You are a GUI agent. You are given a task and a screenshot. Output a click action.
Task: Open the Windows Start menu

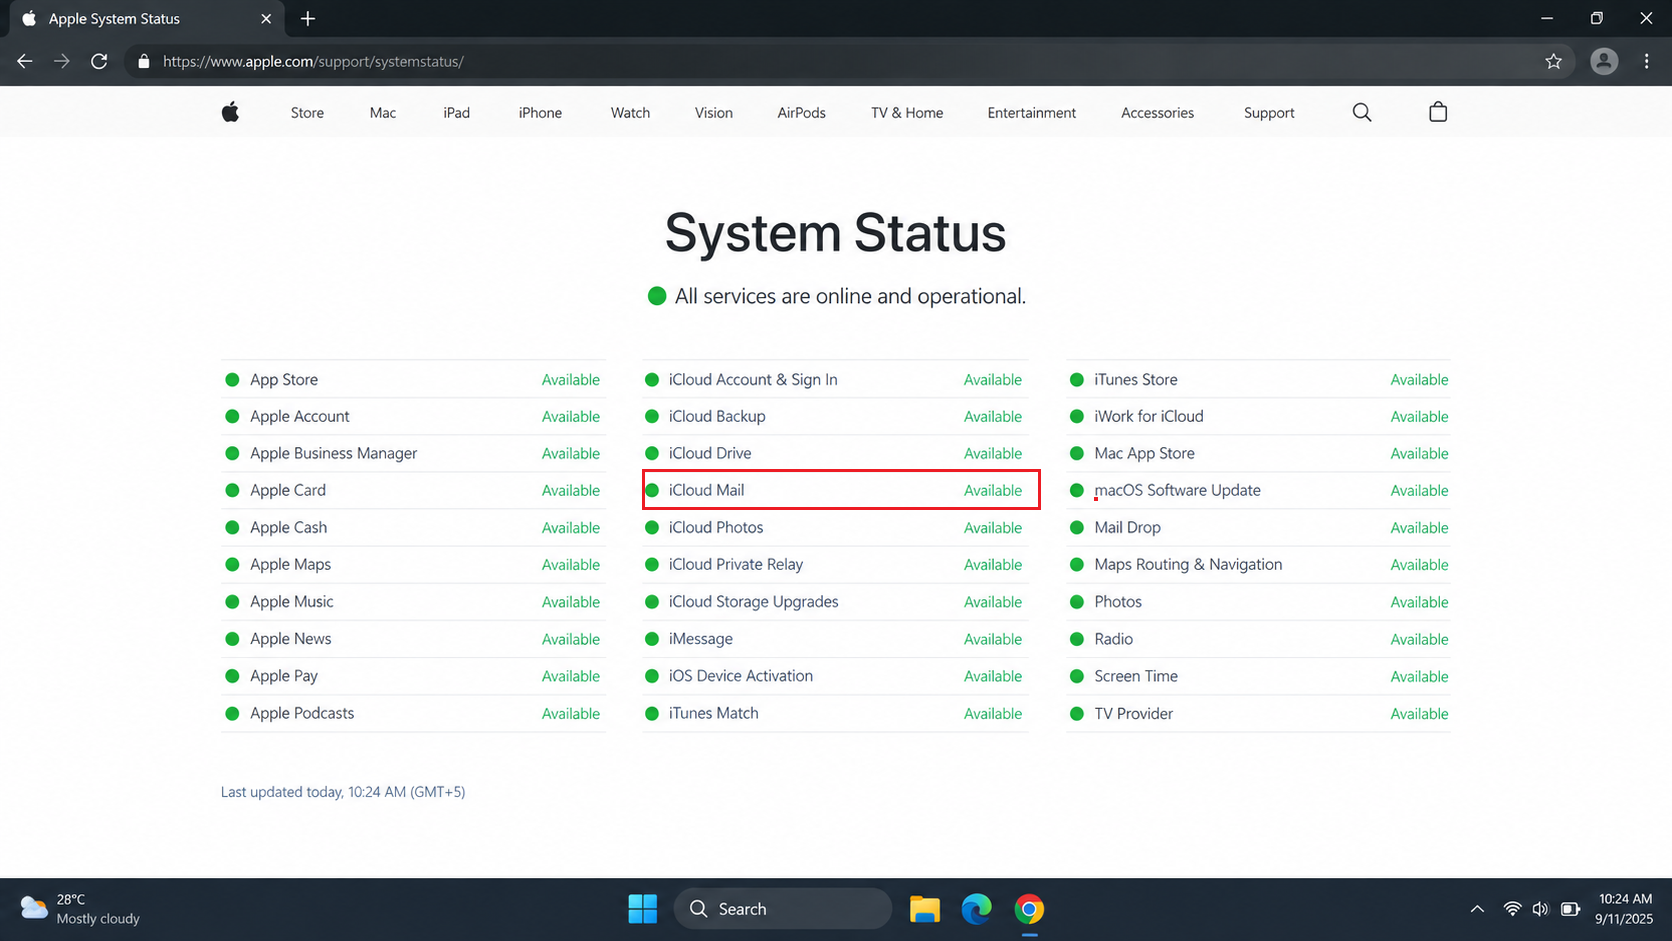click(643, 909)
